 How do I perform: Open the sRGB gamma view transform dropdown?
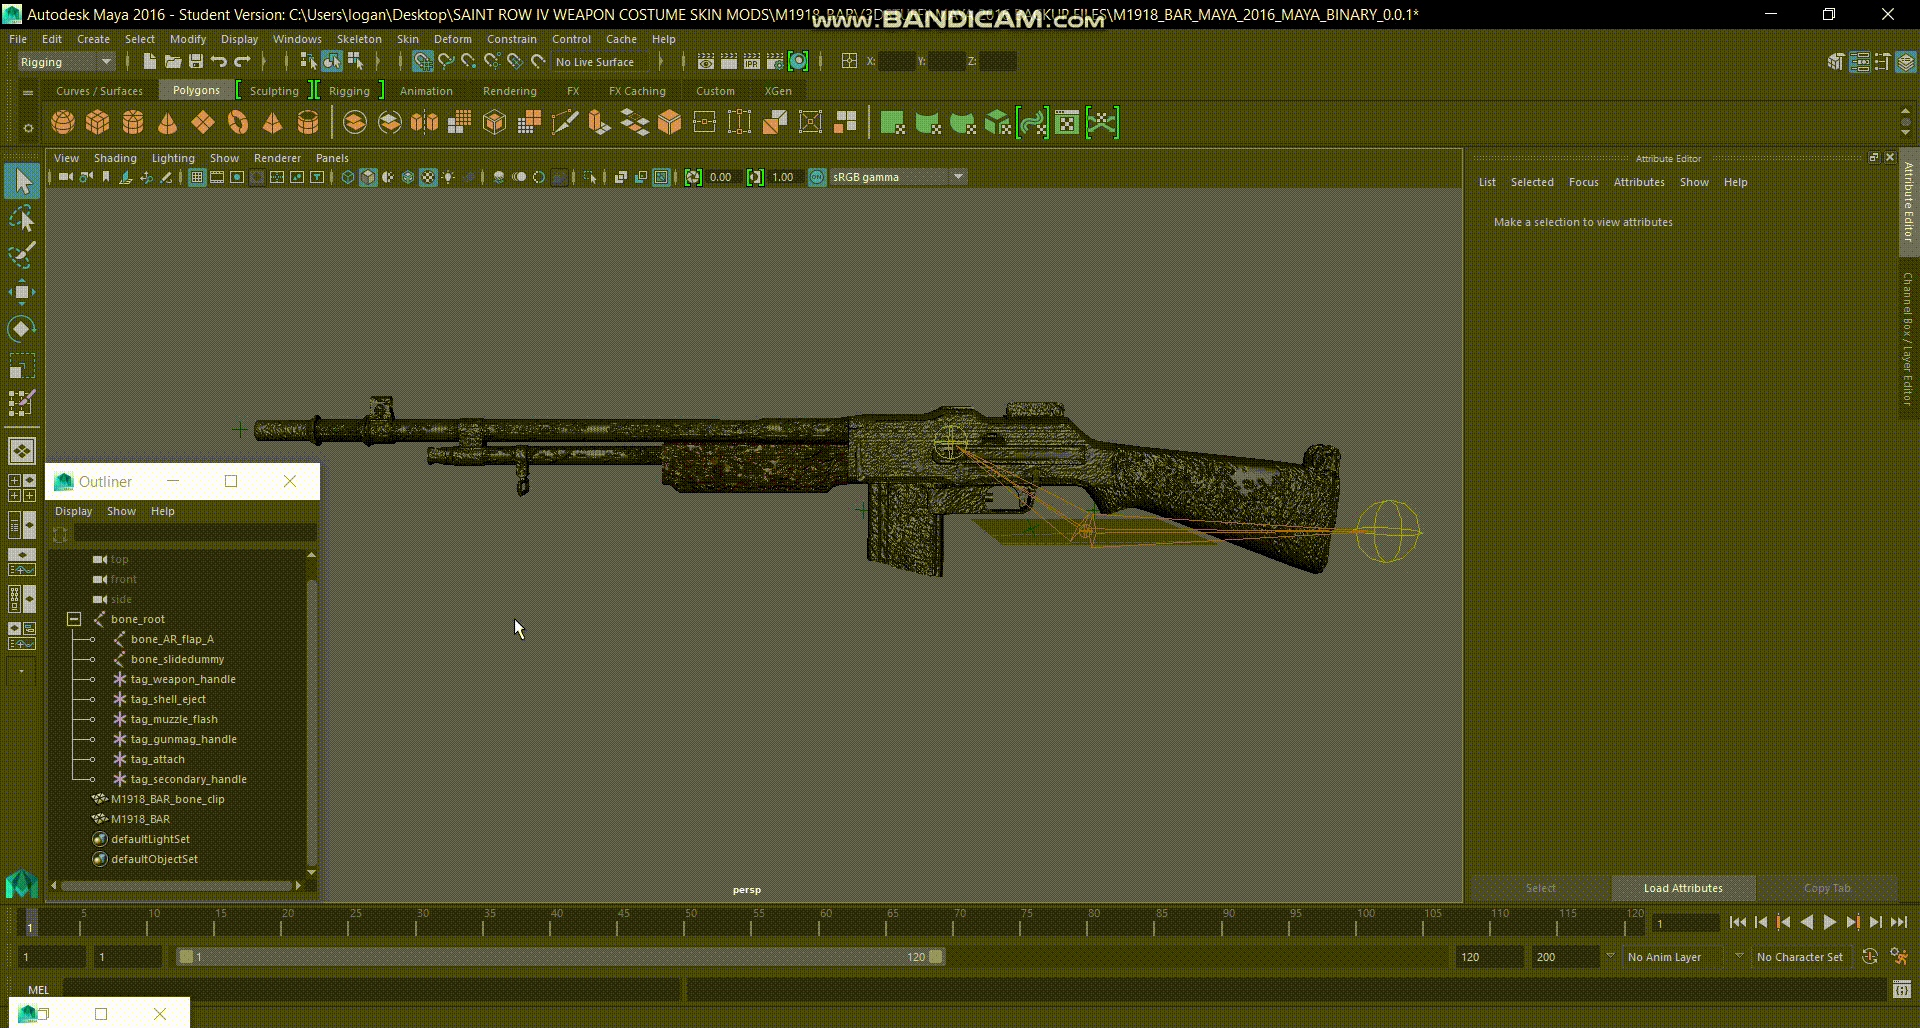(898, 177)
